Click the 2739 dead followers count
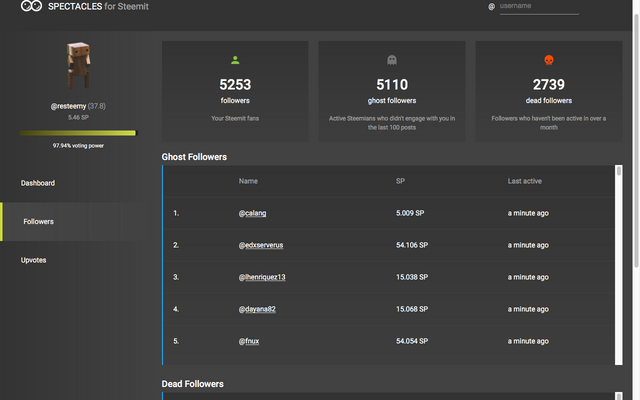The width and height of the screenshot is (640, 400). click(549, 84)
